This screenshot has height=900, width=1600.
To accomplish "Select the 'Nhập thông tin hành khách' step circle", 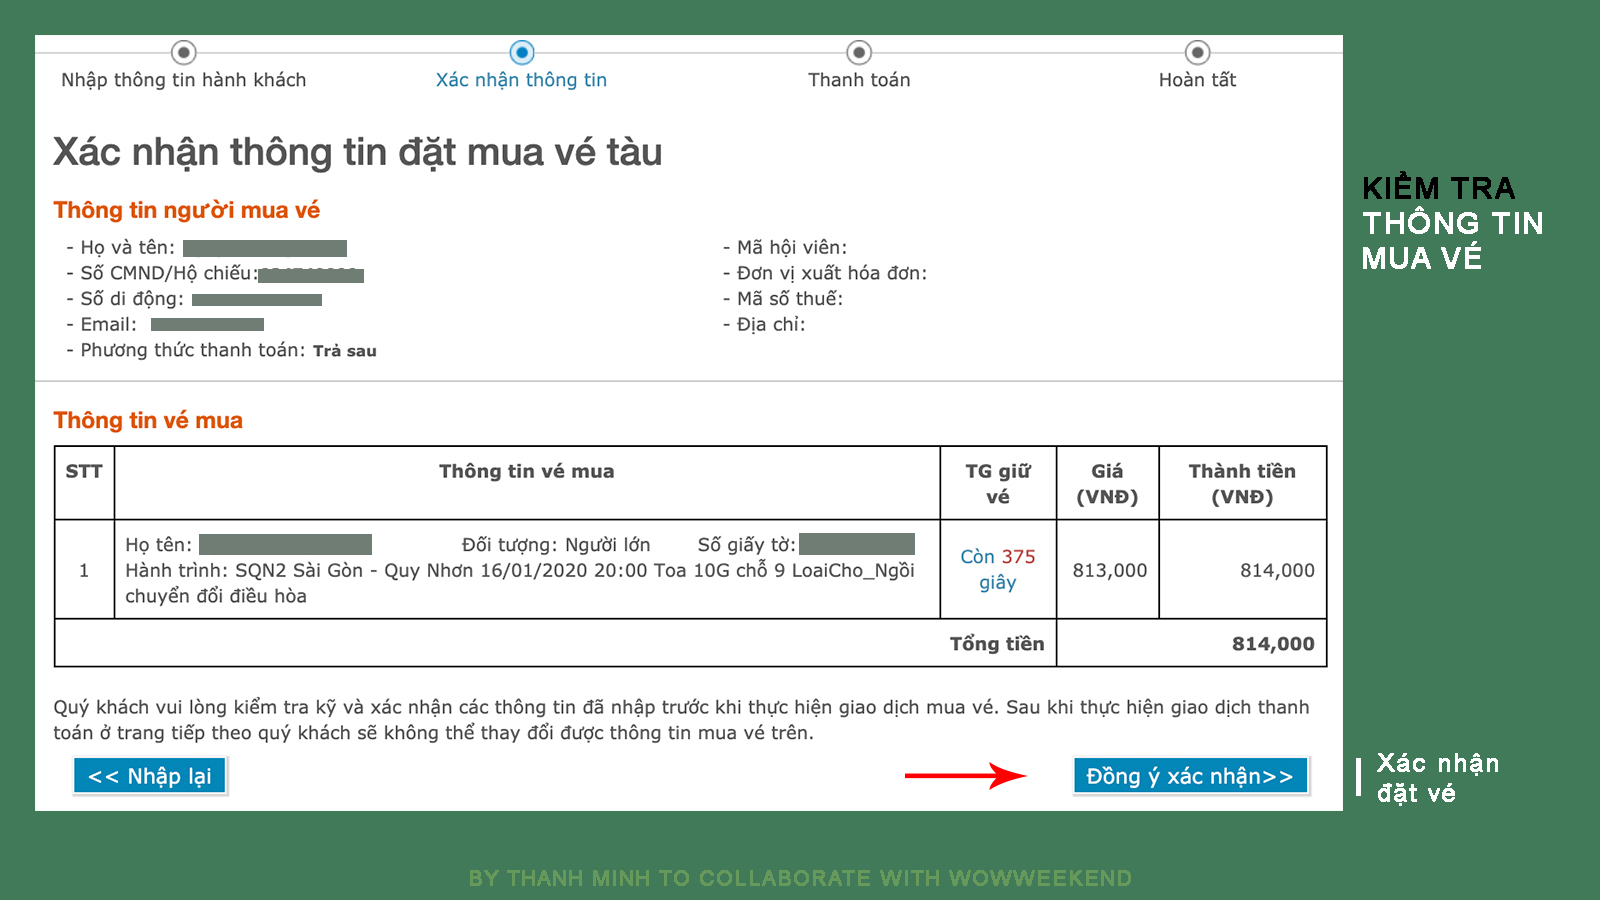I will point(183,52).
